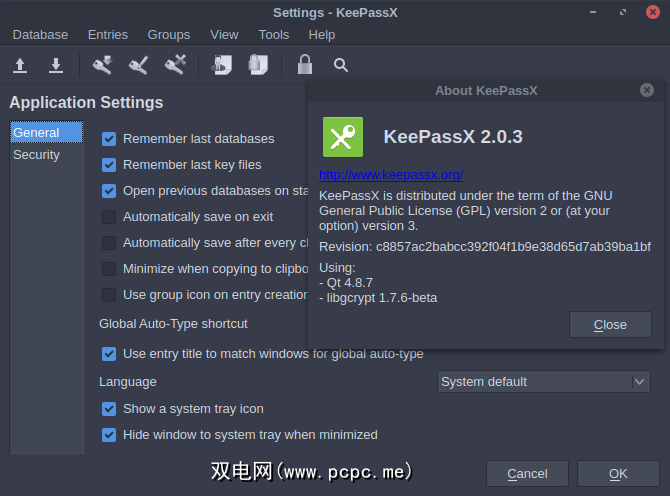Enable Automatically save after every change
The image size is (670, 496).
(x=109, y=243)
